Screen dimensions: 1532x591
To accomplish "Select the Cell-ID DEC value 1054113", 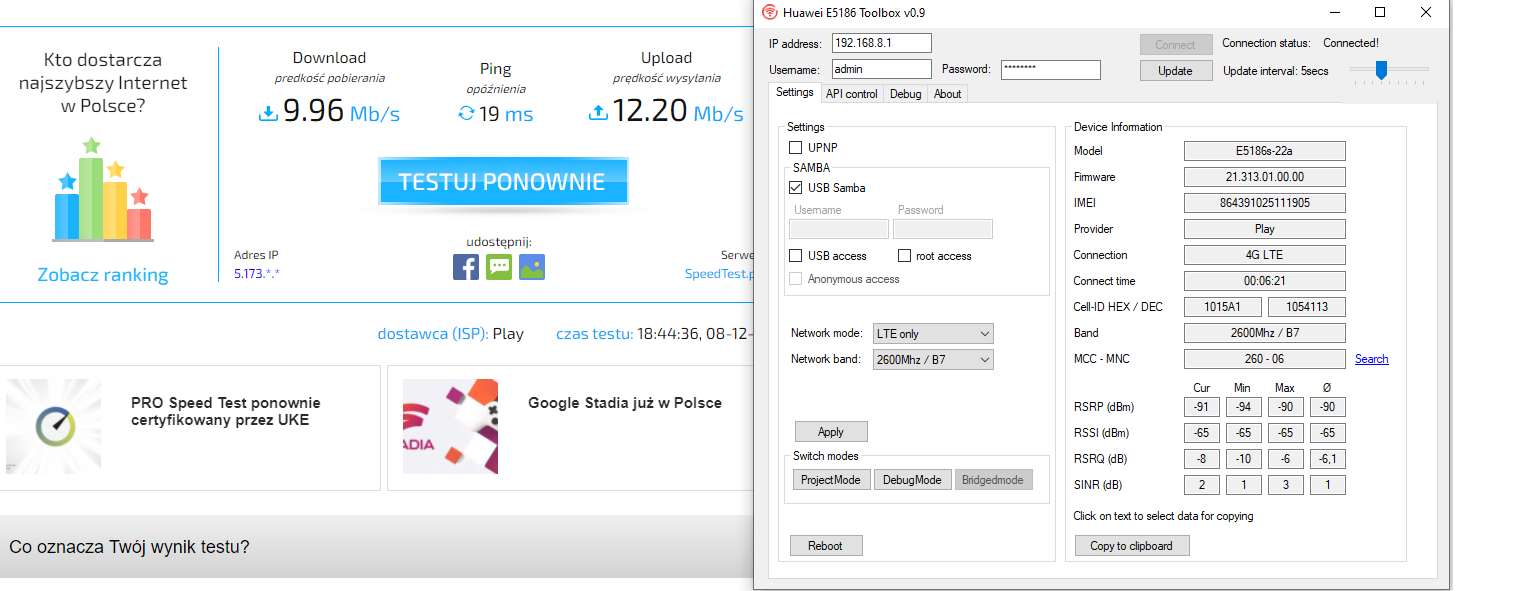I will point(1307,307).
